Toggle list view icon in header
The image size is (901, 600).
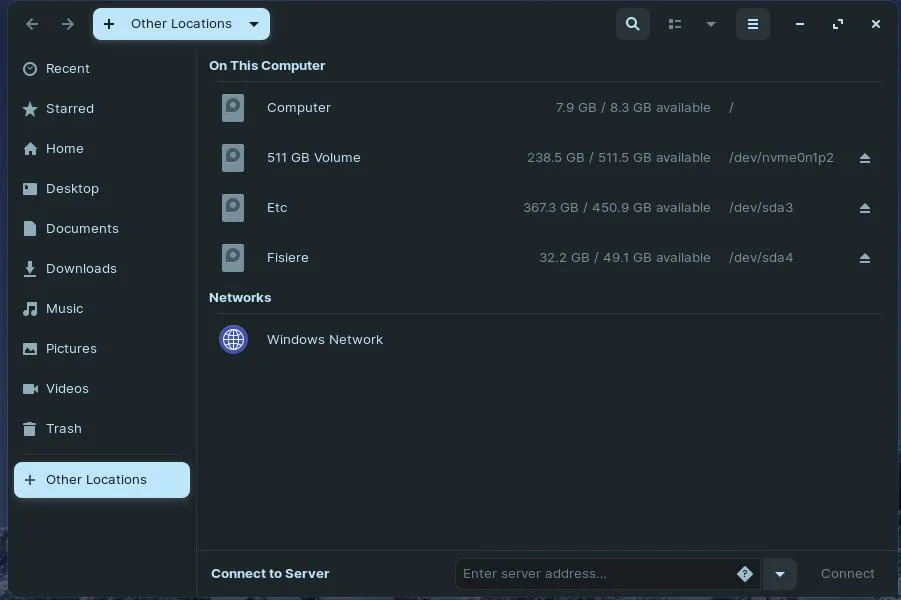(x=675, y=24)
